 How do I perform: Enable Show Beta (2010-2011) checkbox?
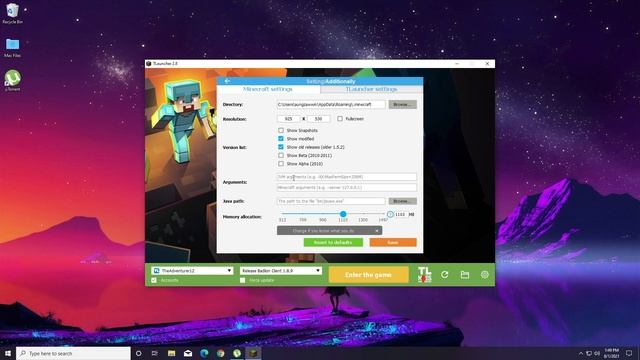pyautogui.click(x=281, y=156)
